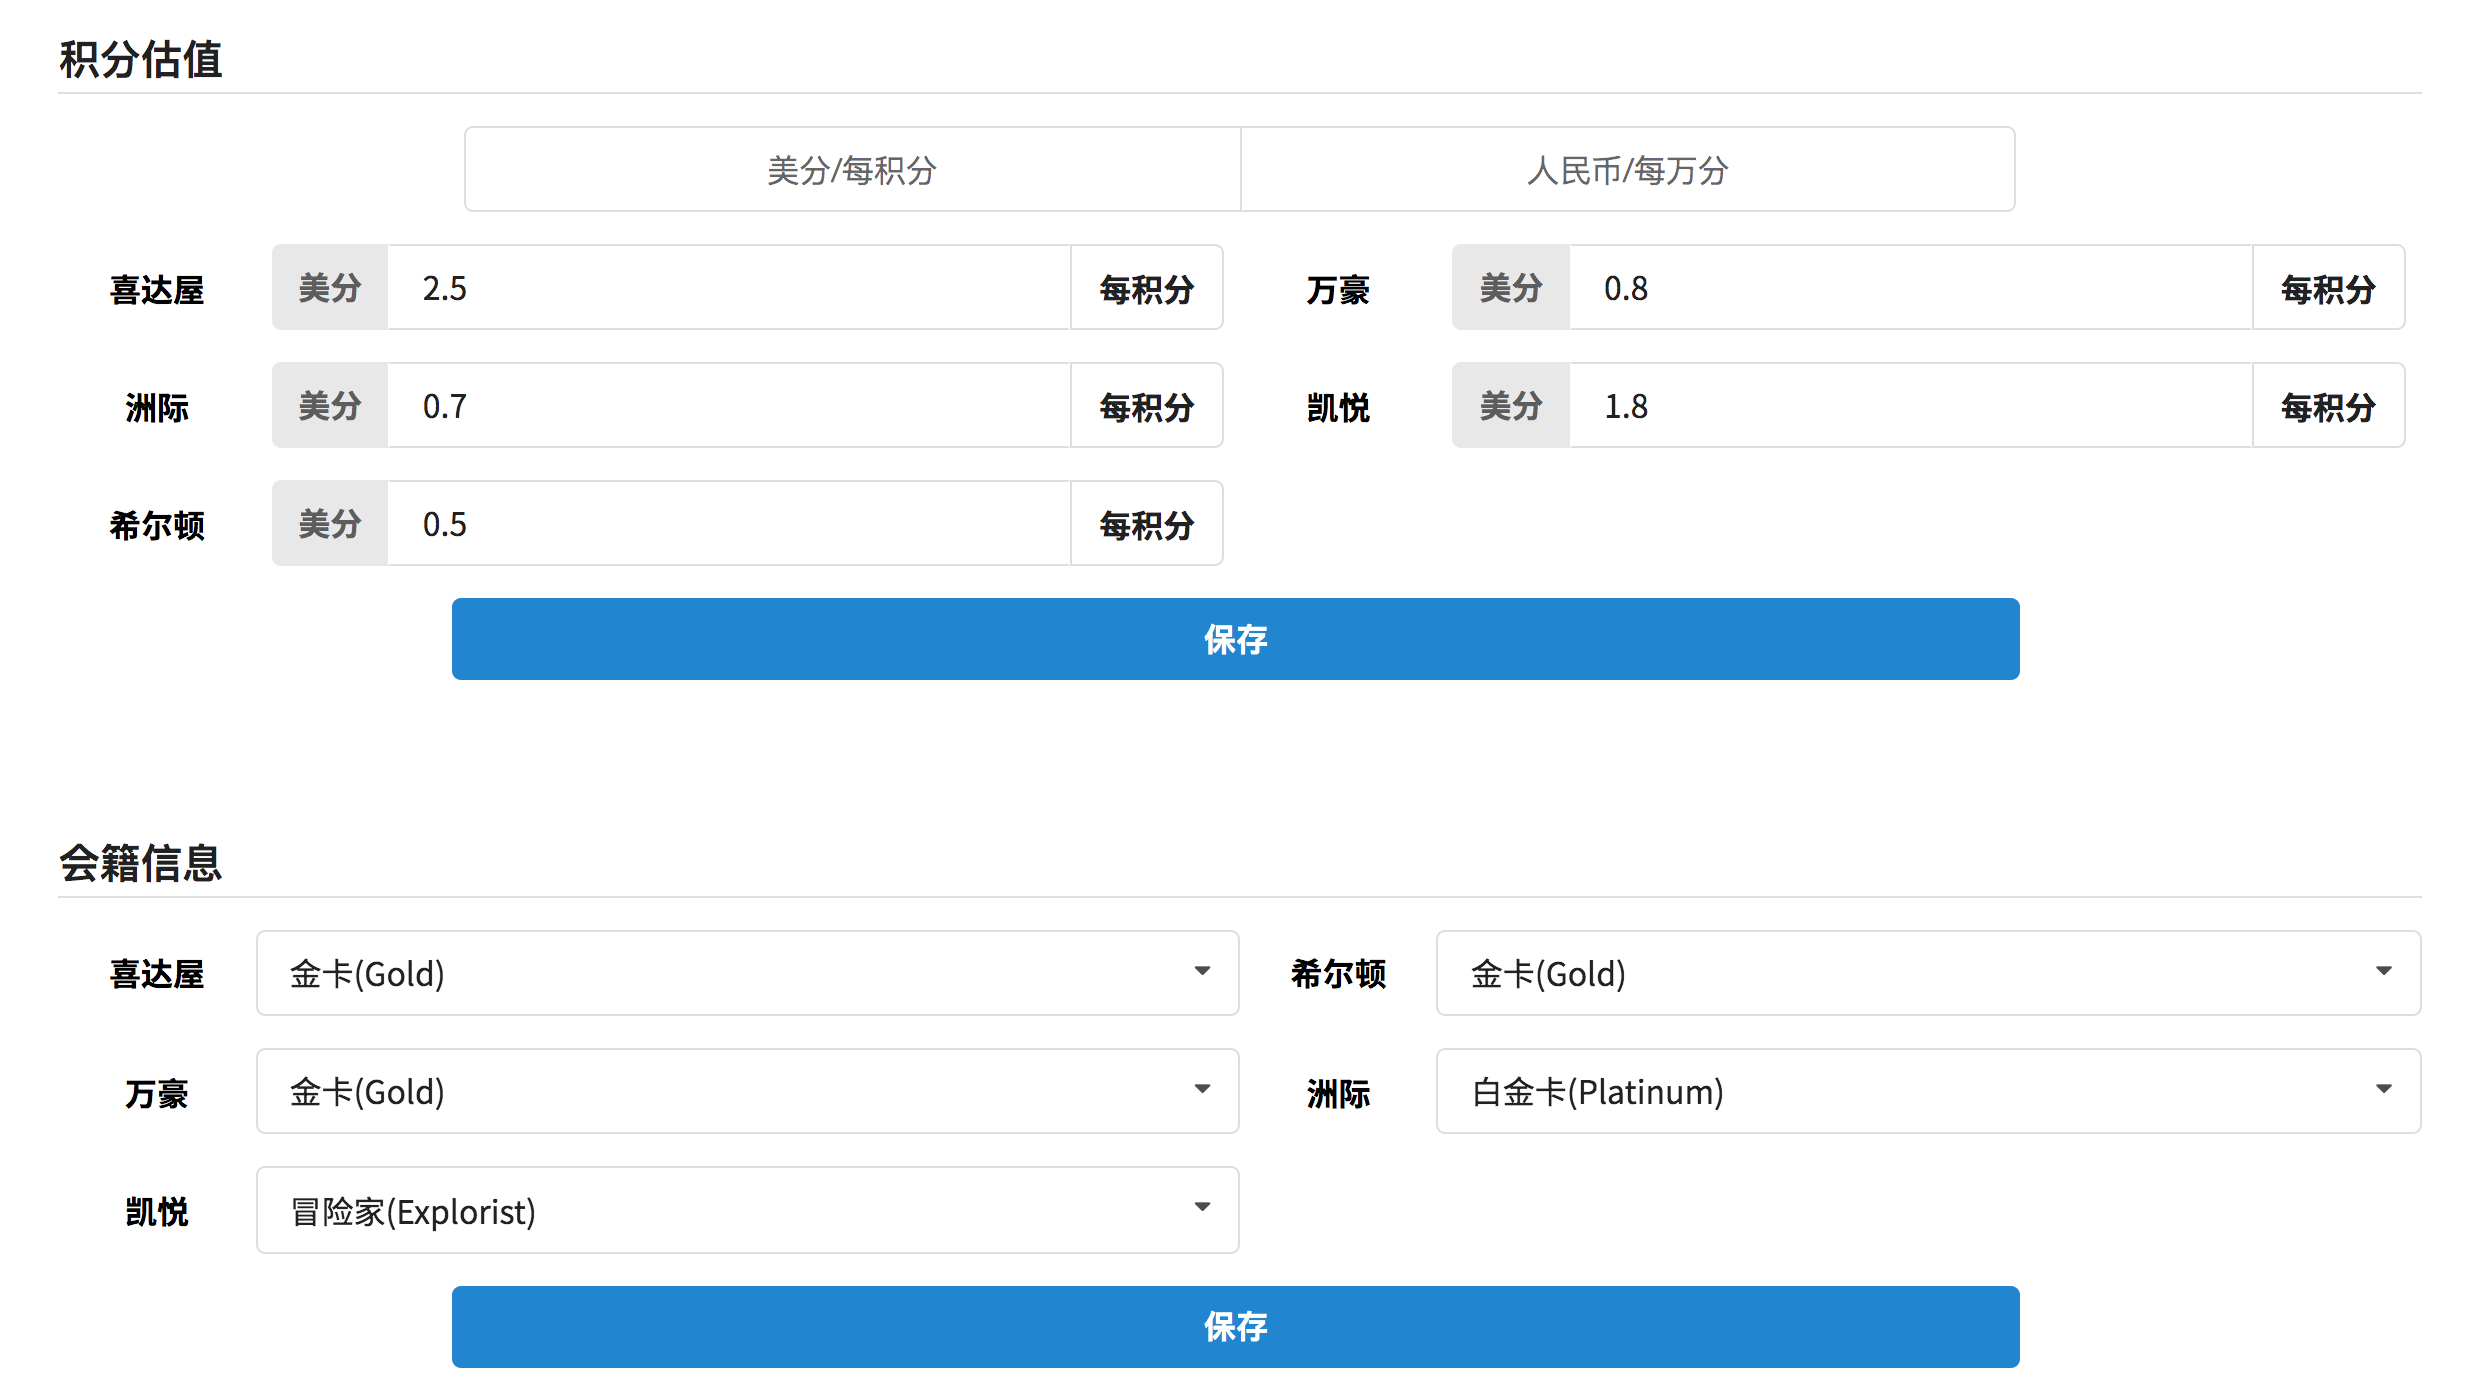Open the 喜达屋 membership dropdown
2470x1378 pixels.
click(x=747, y=973)
